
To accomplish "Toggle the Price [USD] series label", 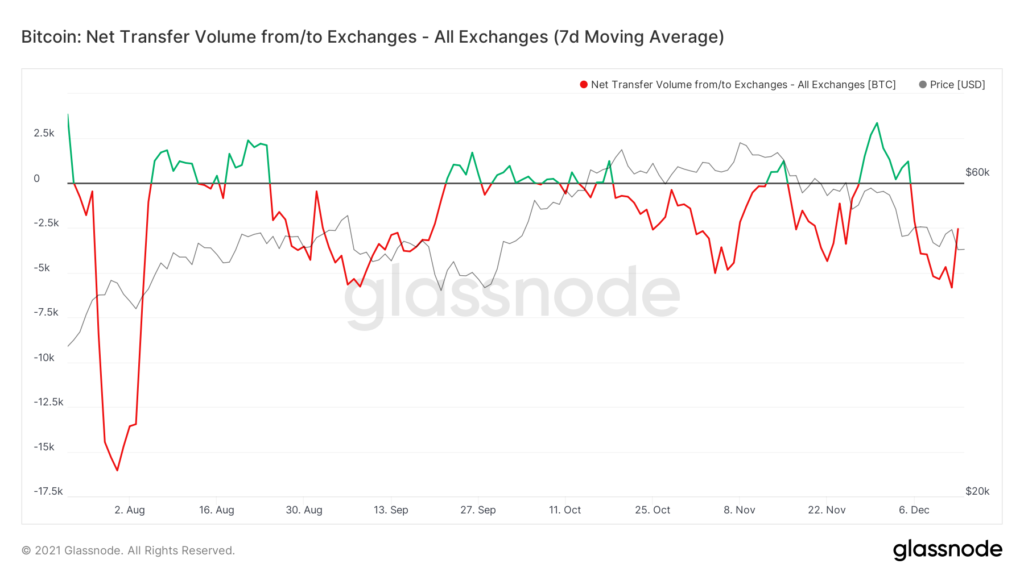I will [x=957, y=85].
